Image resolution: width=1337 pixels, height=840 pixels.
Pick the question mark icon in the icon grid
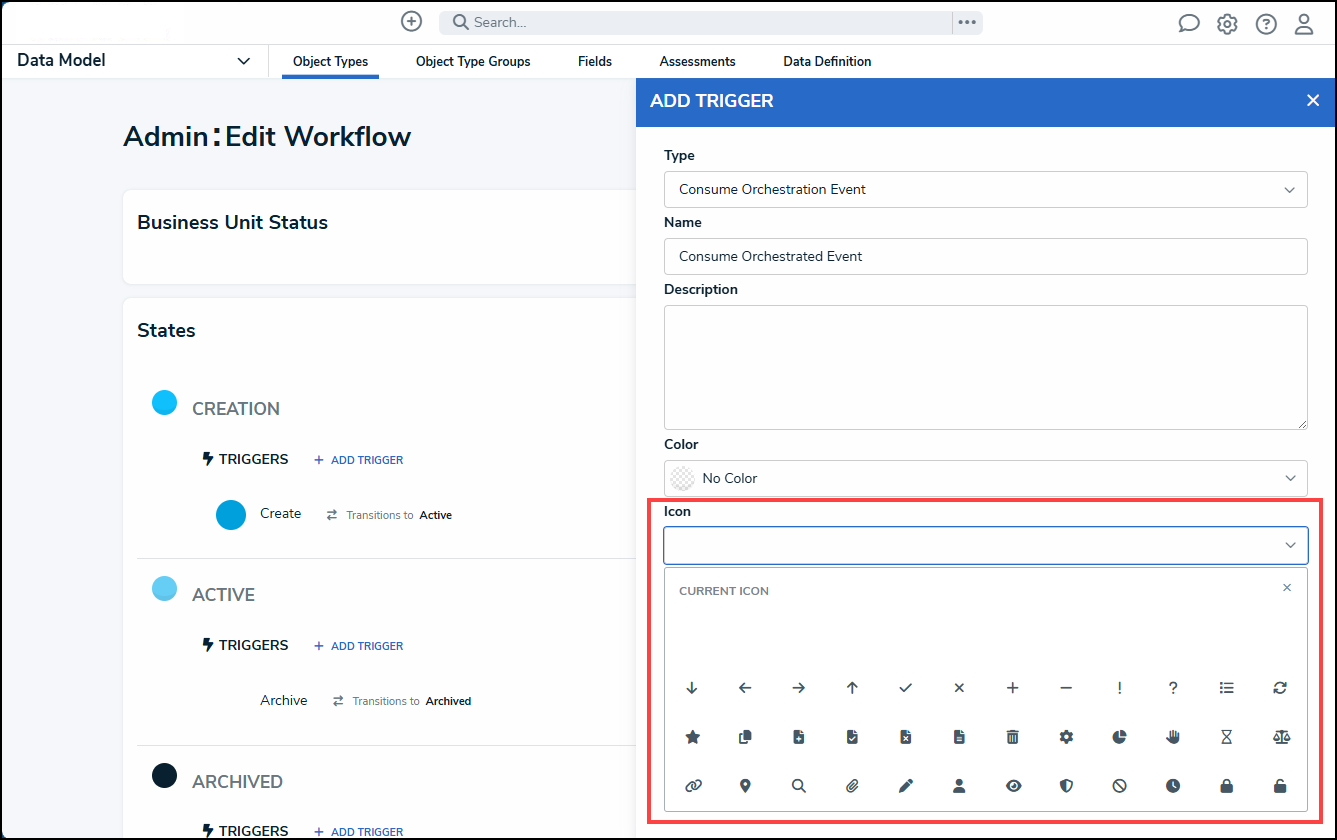1173,688
